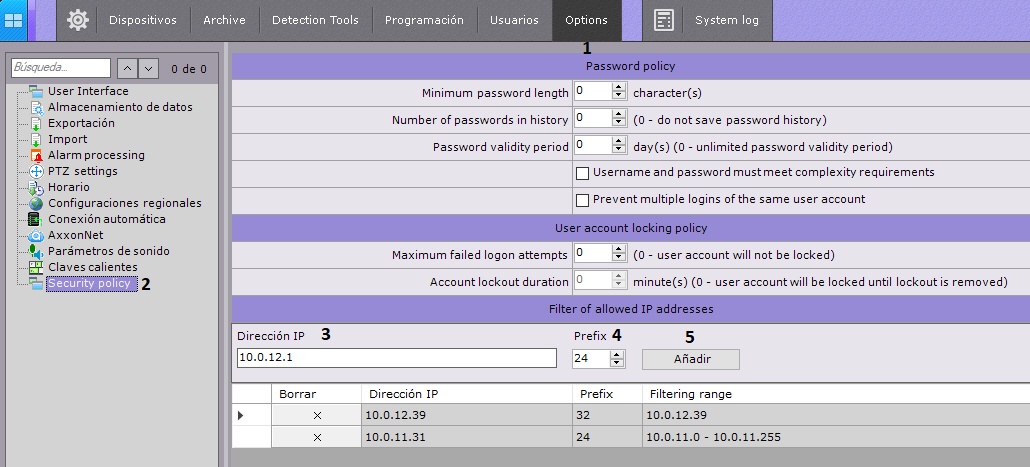Check Prevent multiple logins of same account
This screenshot has height=467, width=1030.
[583, 200]
